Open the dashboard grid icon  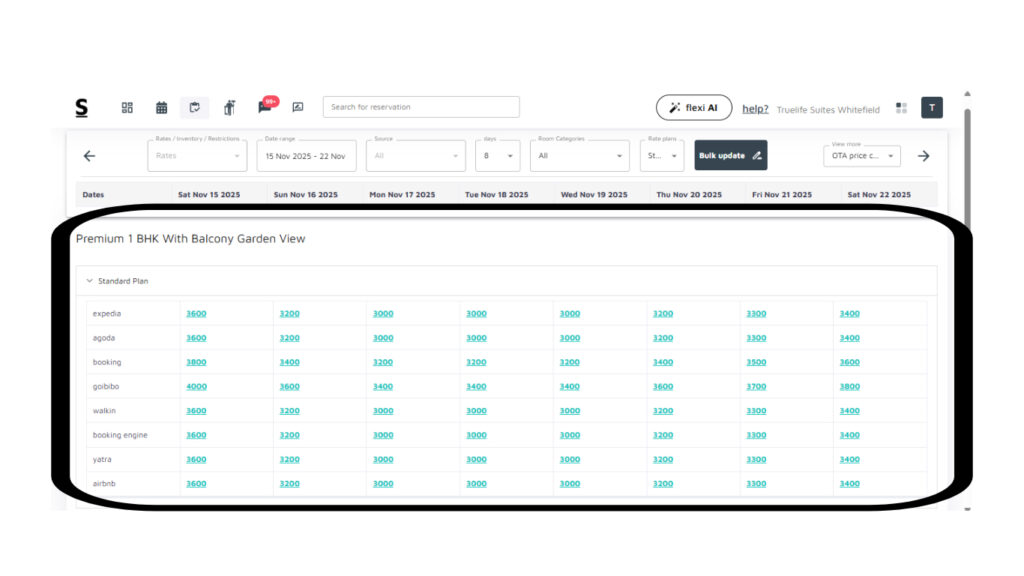127,108
